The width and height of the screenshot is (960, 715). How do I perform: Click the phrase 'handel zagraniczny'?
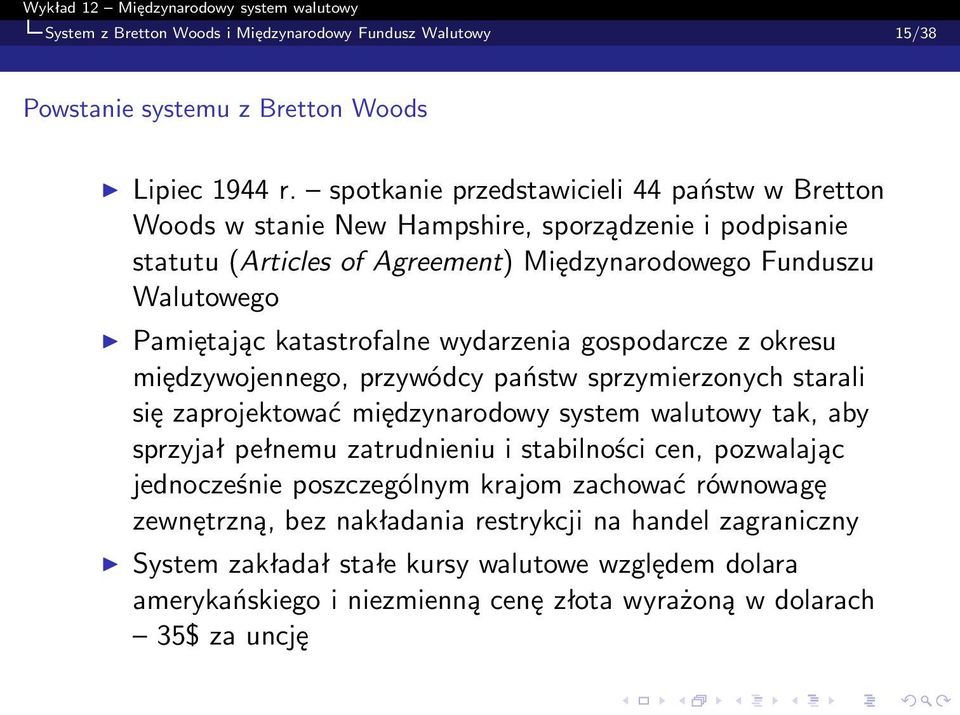point(744,522)
